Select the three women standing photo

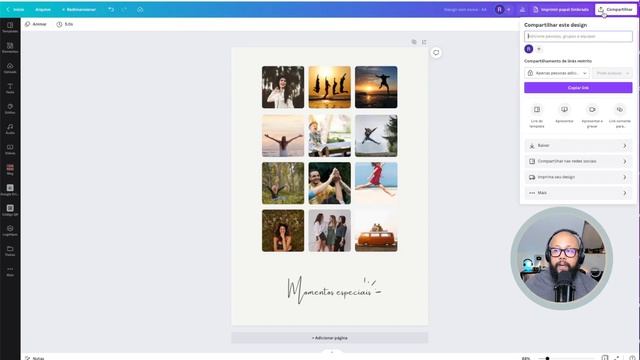tap(329, 231)
